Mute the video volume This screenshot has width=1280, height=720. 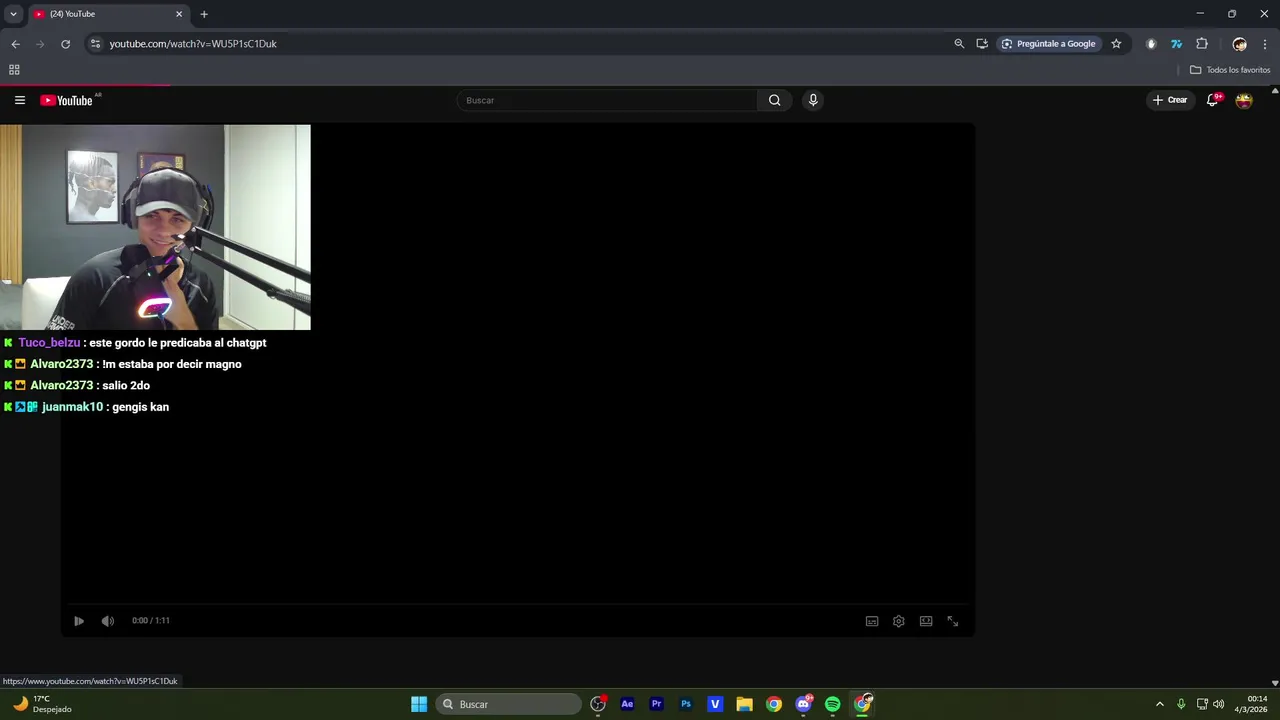[x=108, y=621]
